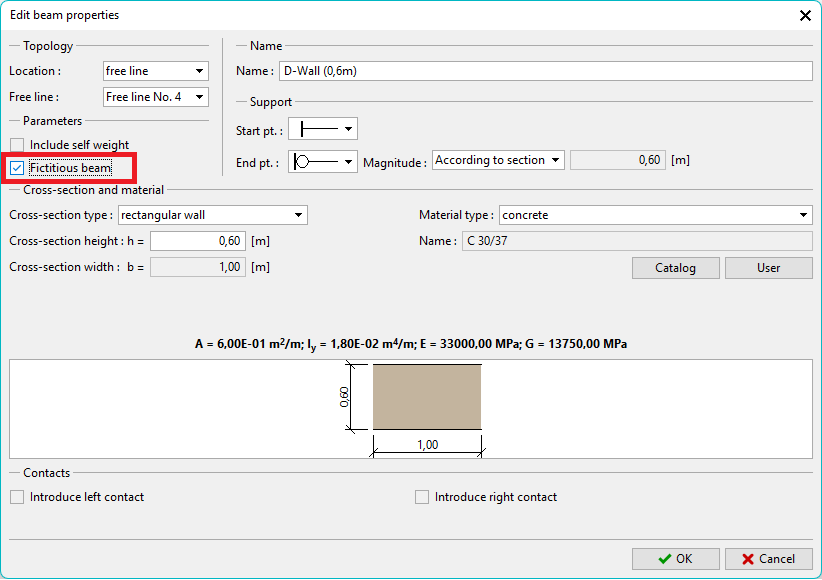Viewport: 822px width, 580px height.
Task: Open the material Catalog
Action: [675, 268]
